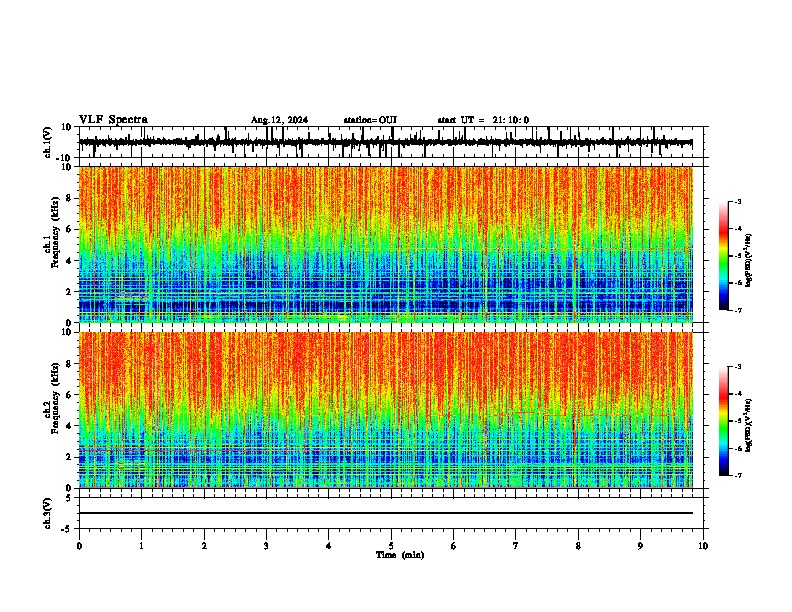Viewport: 792px width, 612px height.
Task: Click the ch.1(V) waveform axis label
Action: [x=48, y=142]
